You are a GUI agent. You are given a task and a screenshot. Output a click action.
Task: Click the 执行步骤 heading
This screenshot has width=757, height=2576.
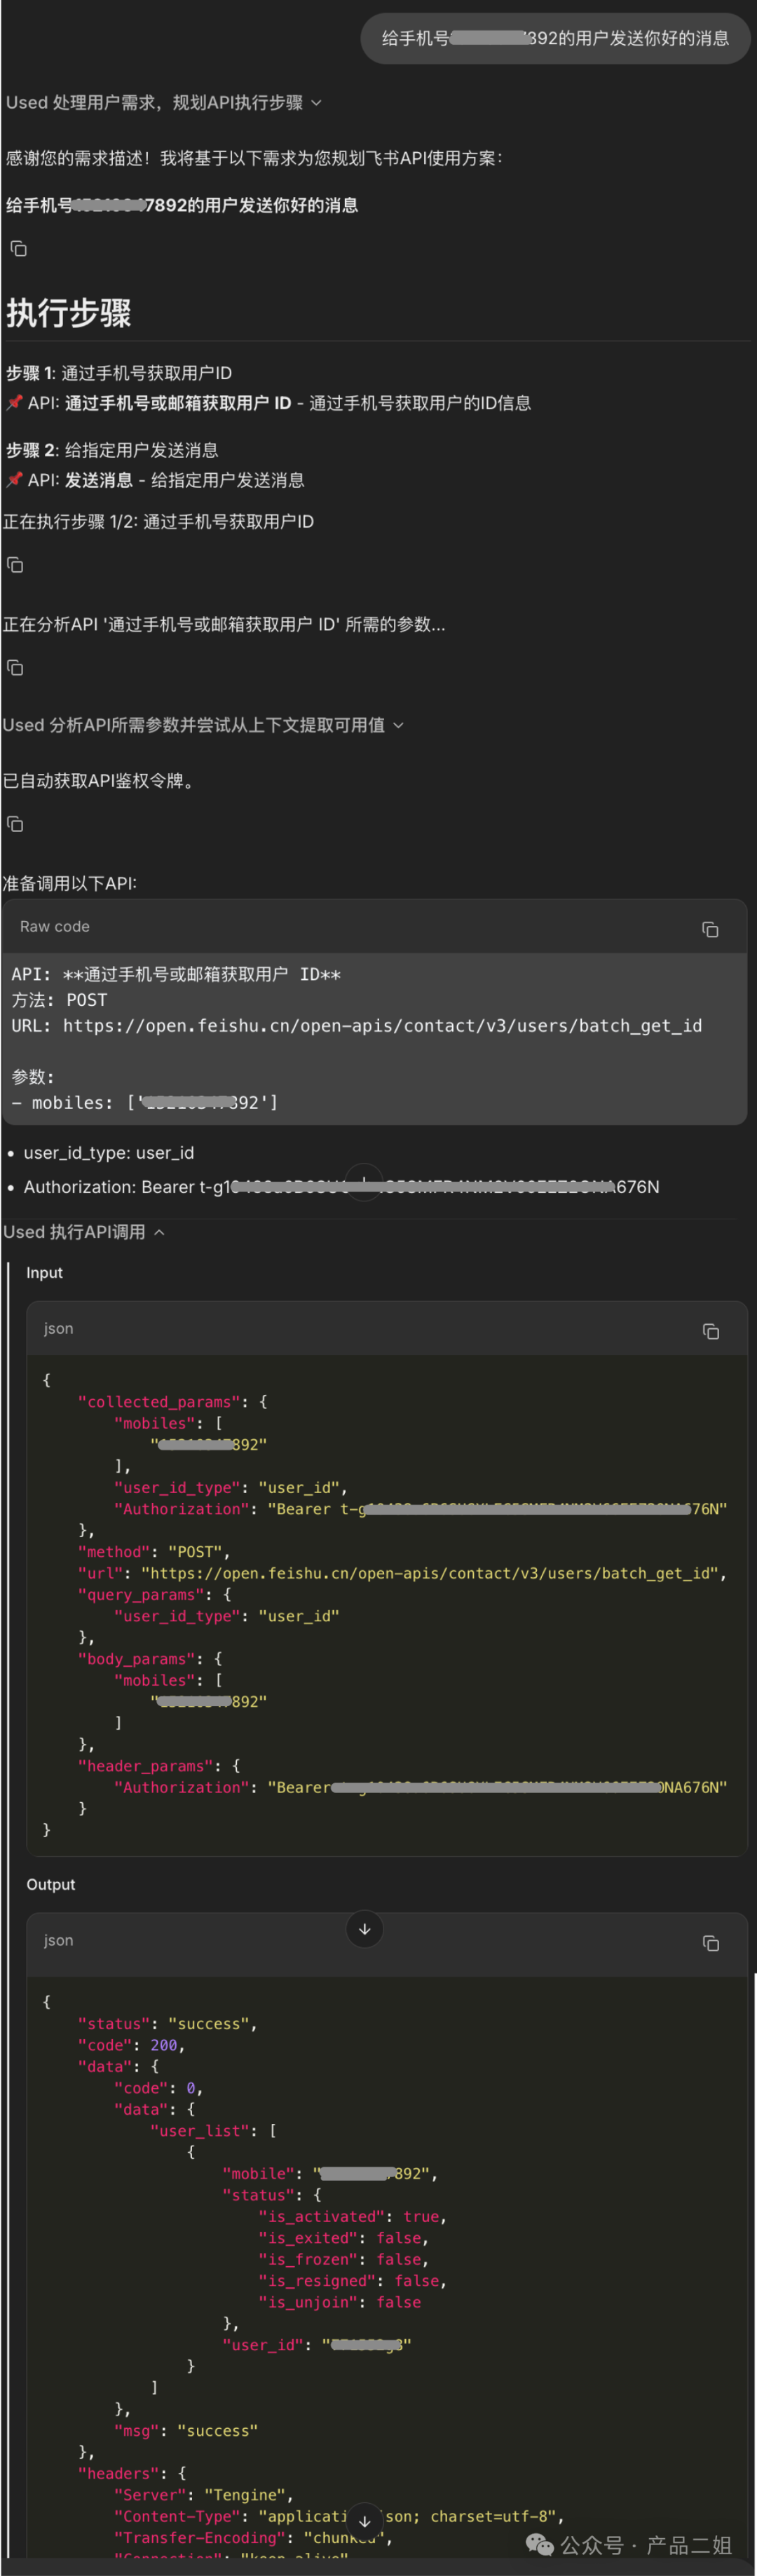click(x=69, y=313)
